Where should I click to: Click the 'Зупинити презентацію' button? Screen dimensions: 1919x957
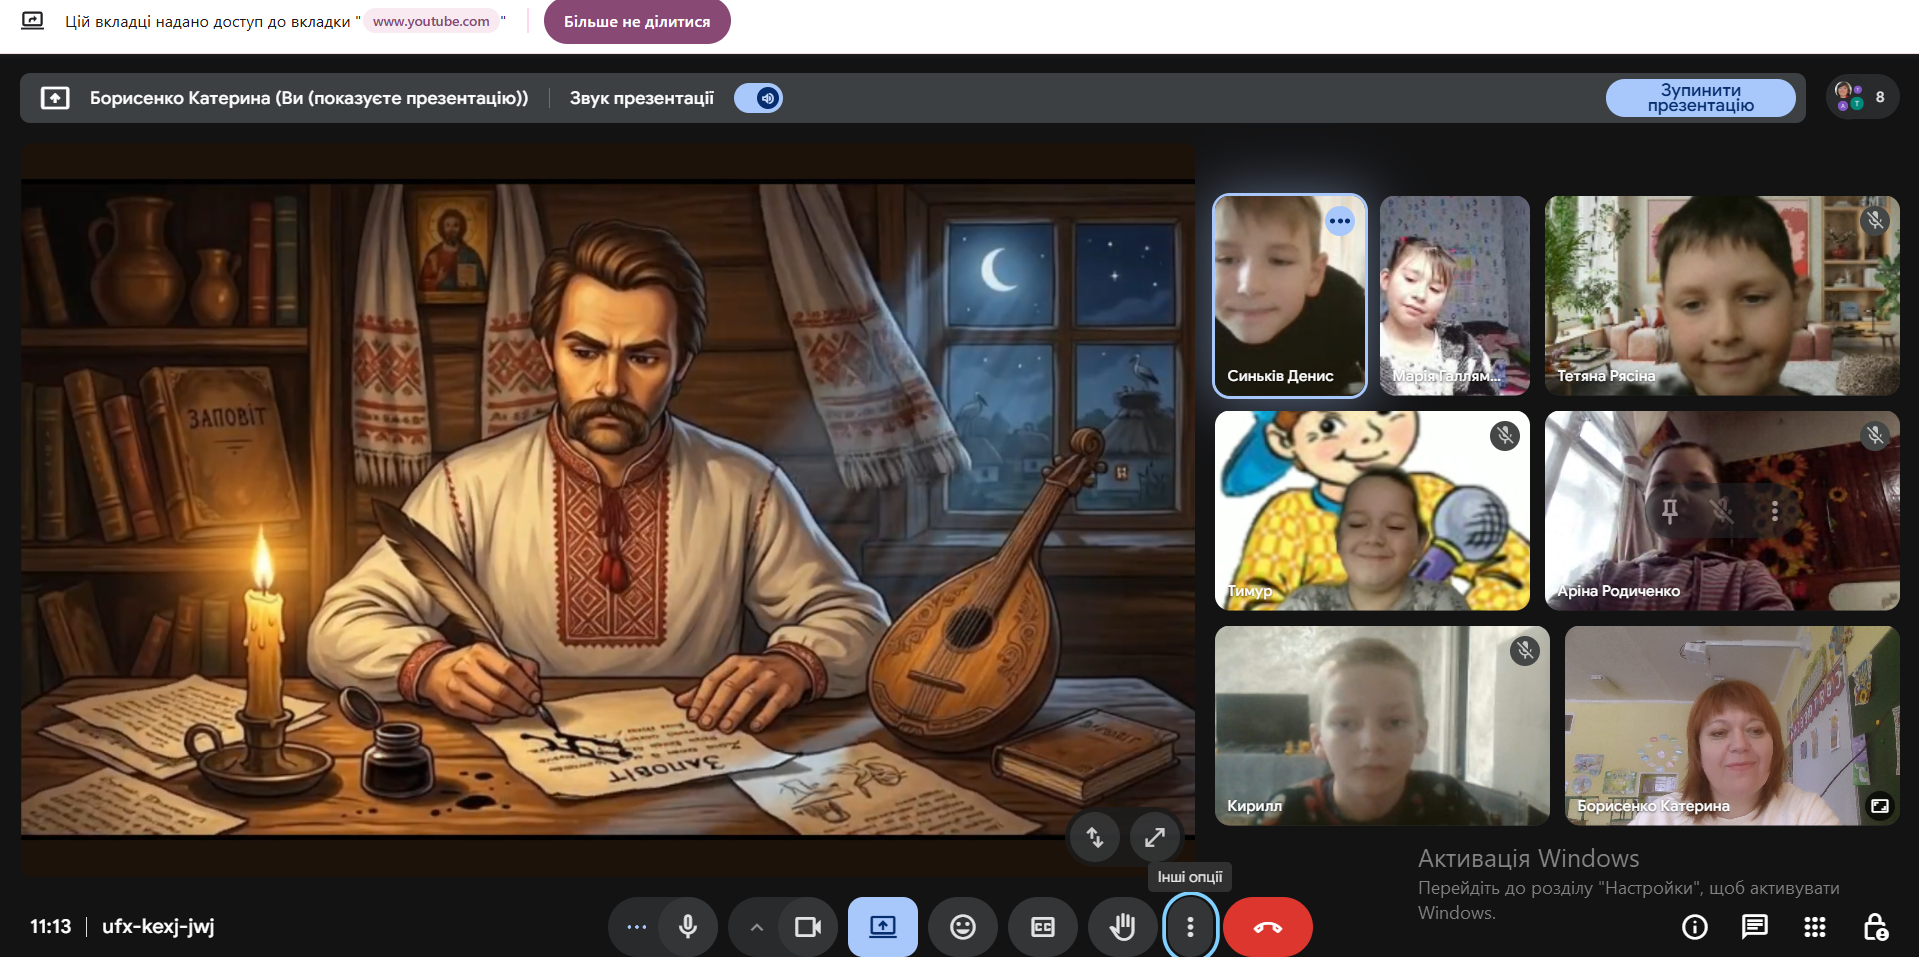click(1700, 98)
